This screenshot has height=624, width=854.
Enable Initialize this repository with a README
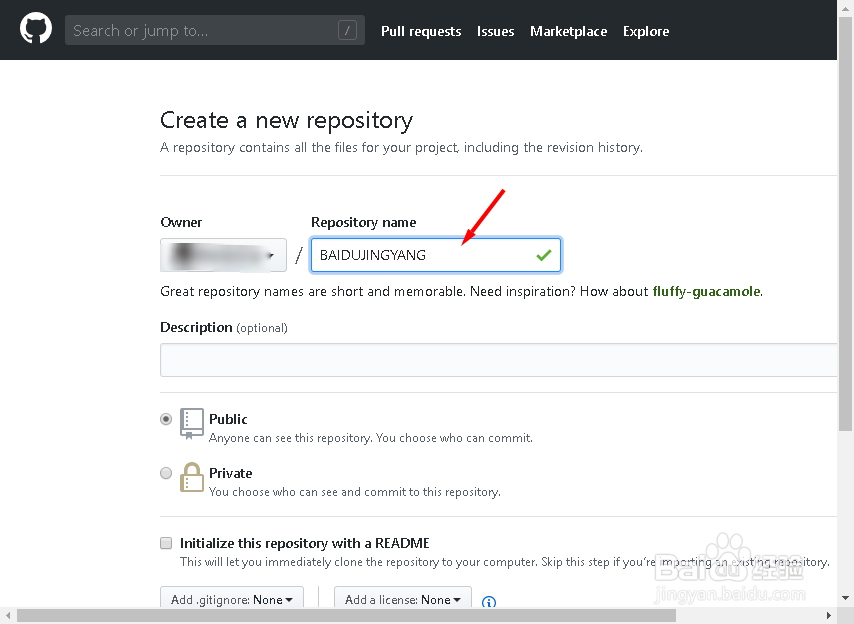point(166,543)
